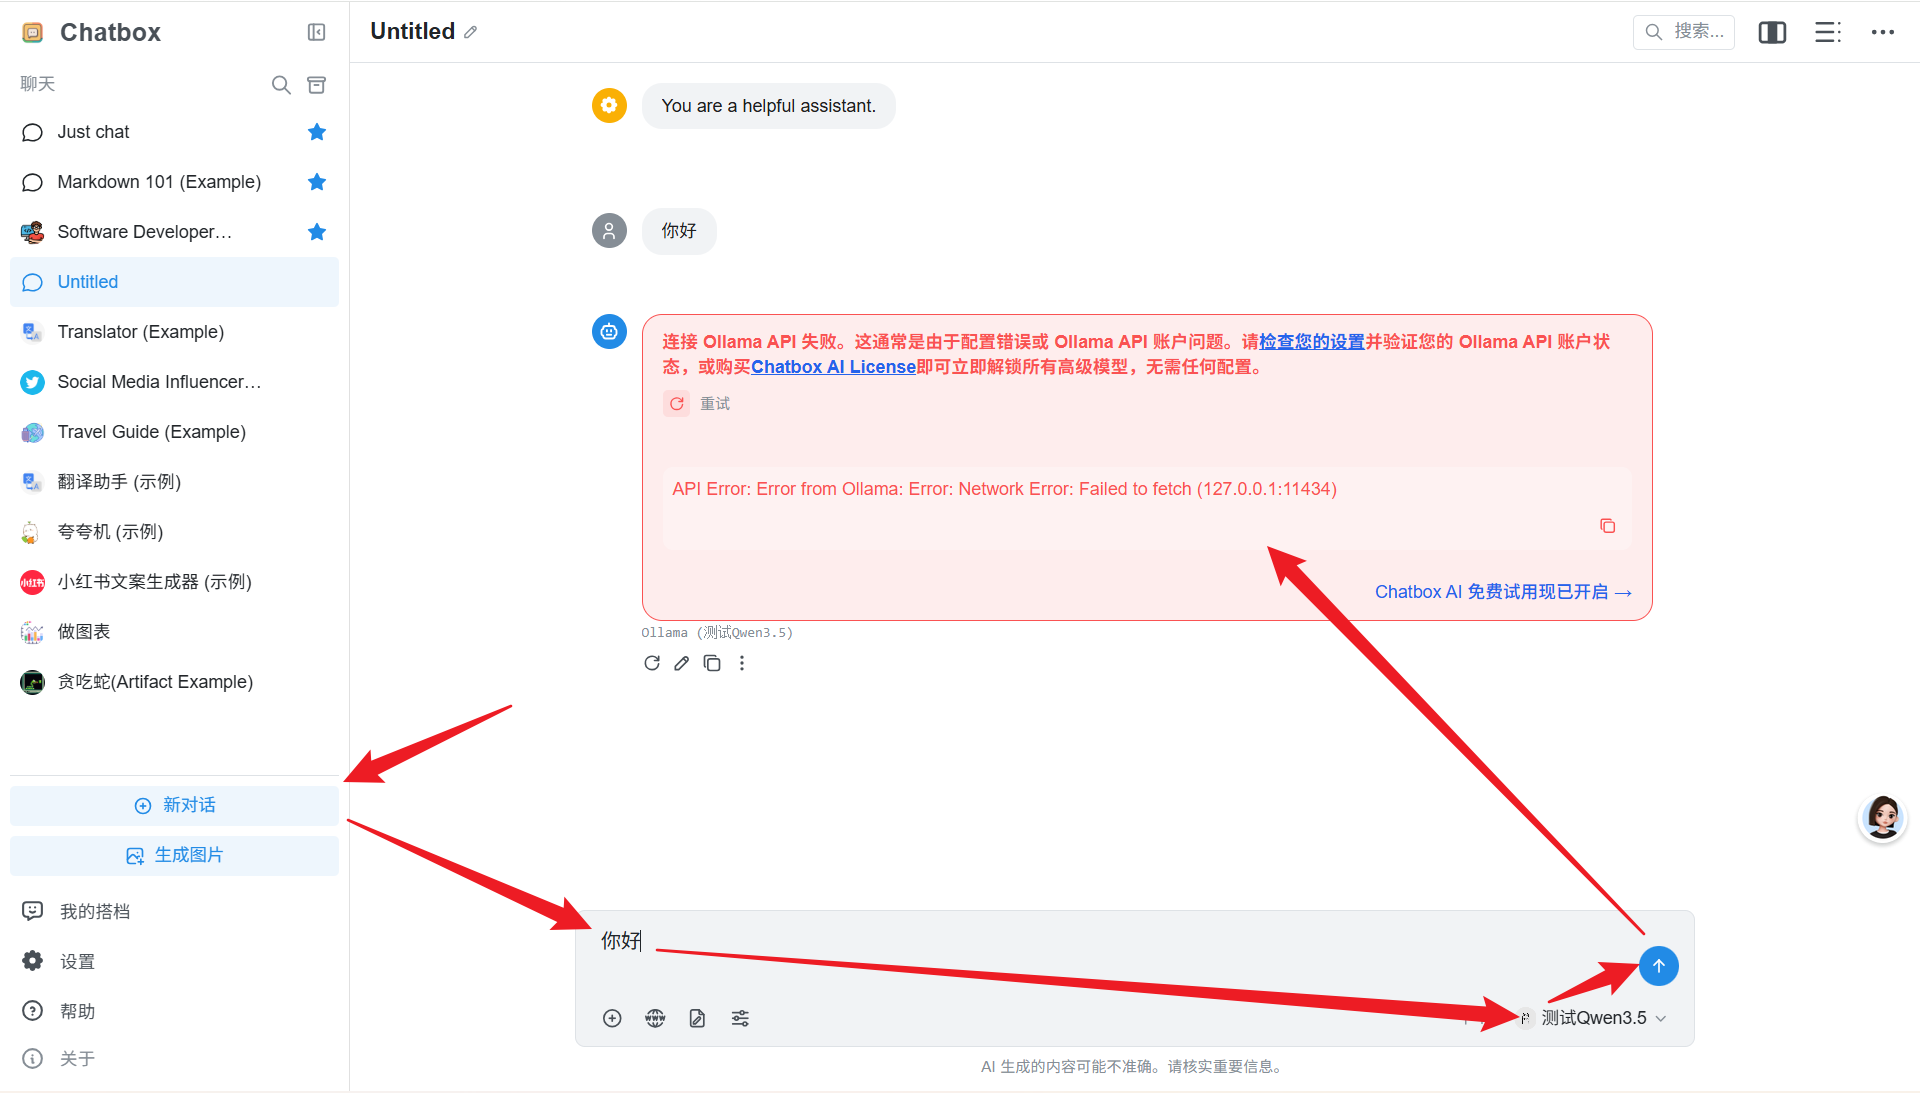1920x1093 pixels.
Task: Open the 贪吃蛇(Artifact Example) chat
Action: (x=174, y=682)
